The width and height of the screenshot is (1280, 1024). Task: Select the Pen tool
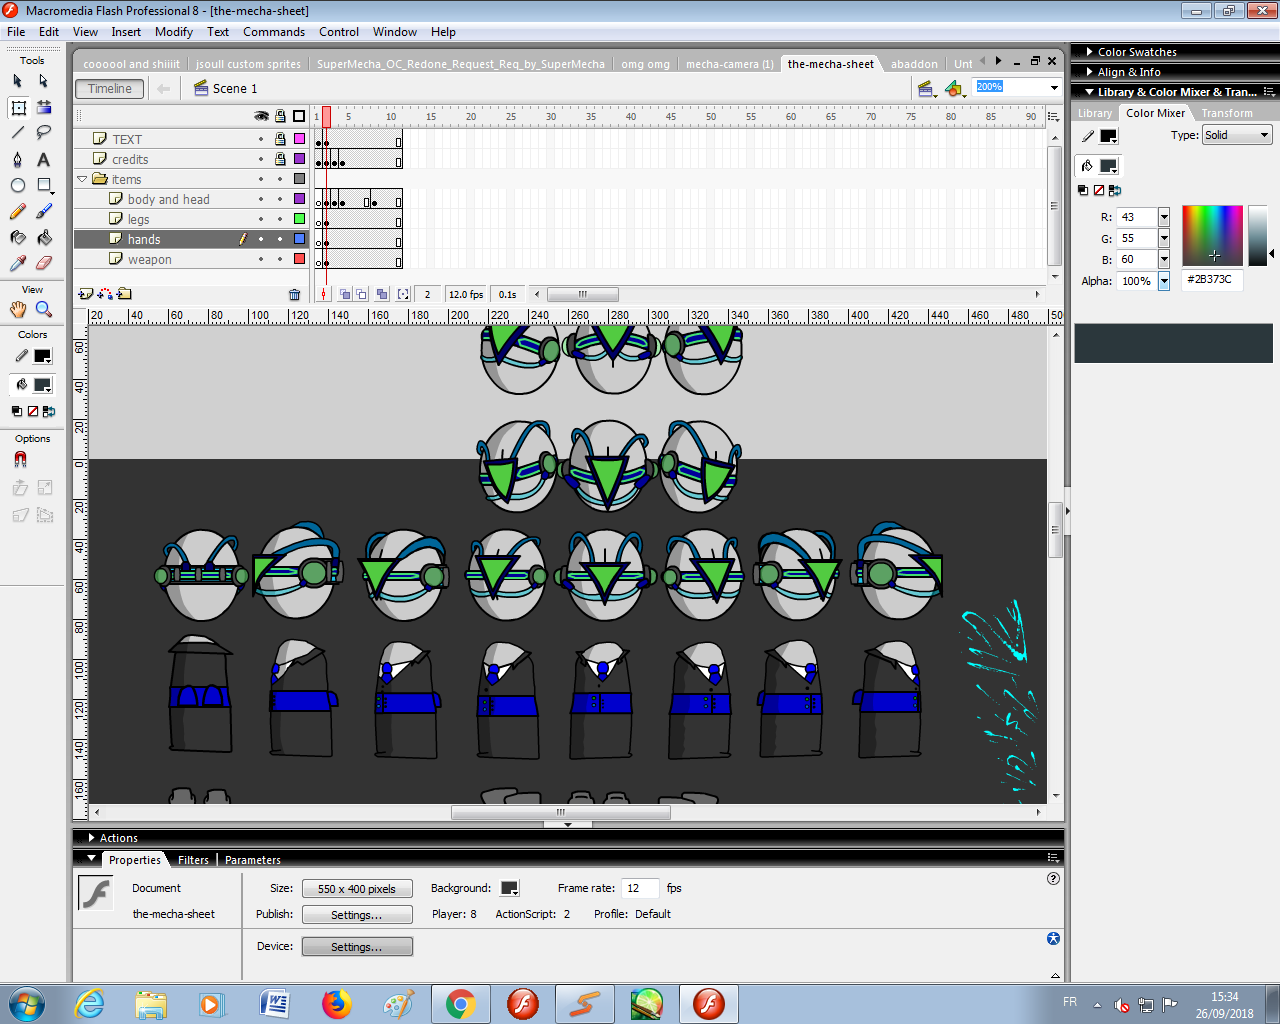pyautogui.click(x=18, y=159)
